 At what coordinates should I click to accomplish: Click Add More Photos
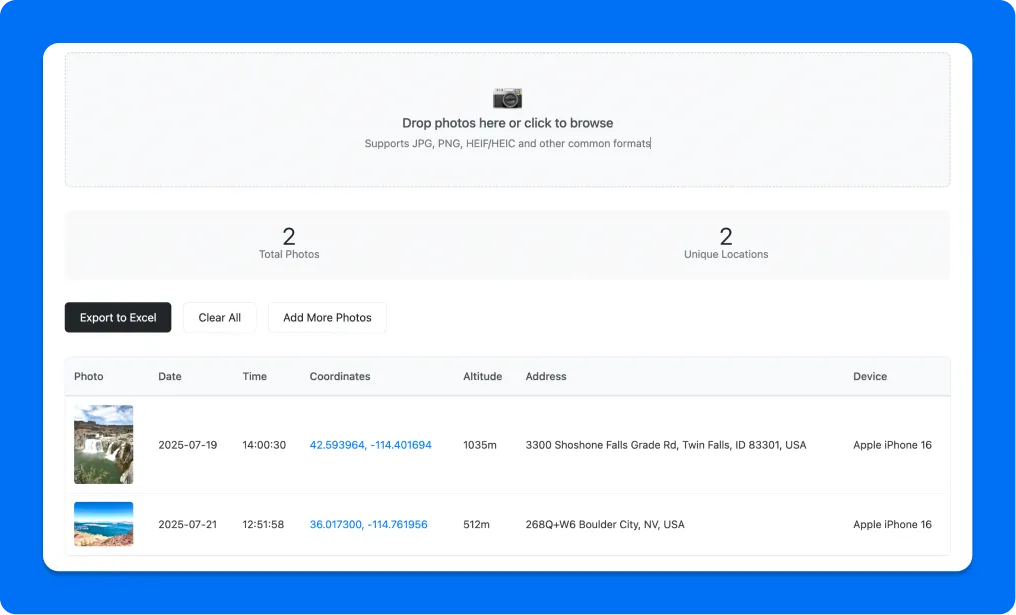pos(327,317)
